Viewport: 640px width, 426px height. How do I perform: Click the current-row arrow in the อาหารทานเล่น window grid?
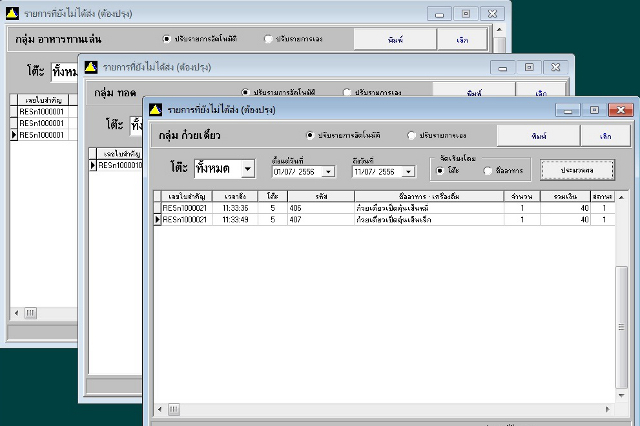pyautogui.click(x=13, y=135)
